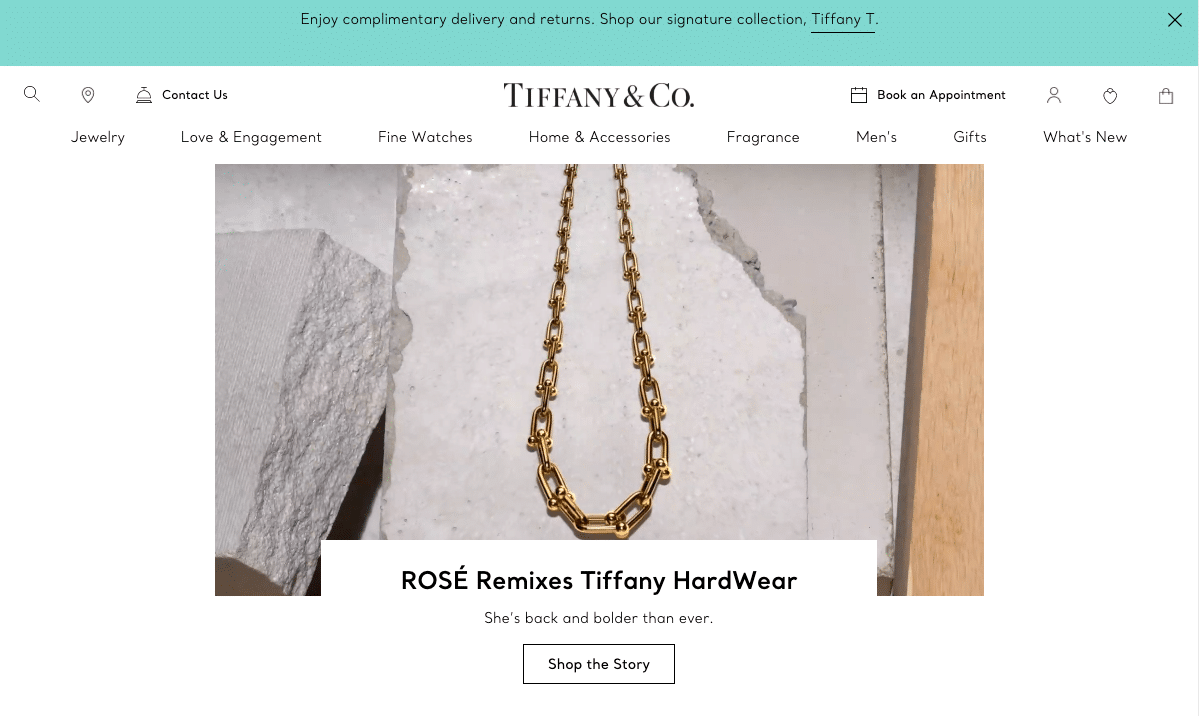Select Fine Watches in navigation

tap(425, 137)
